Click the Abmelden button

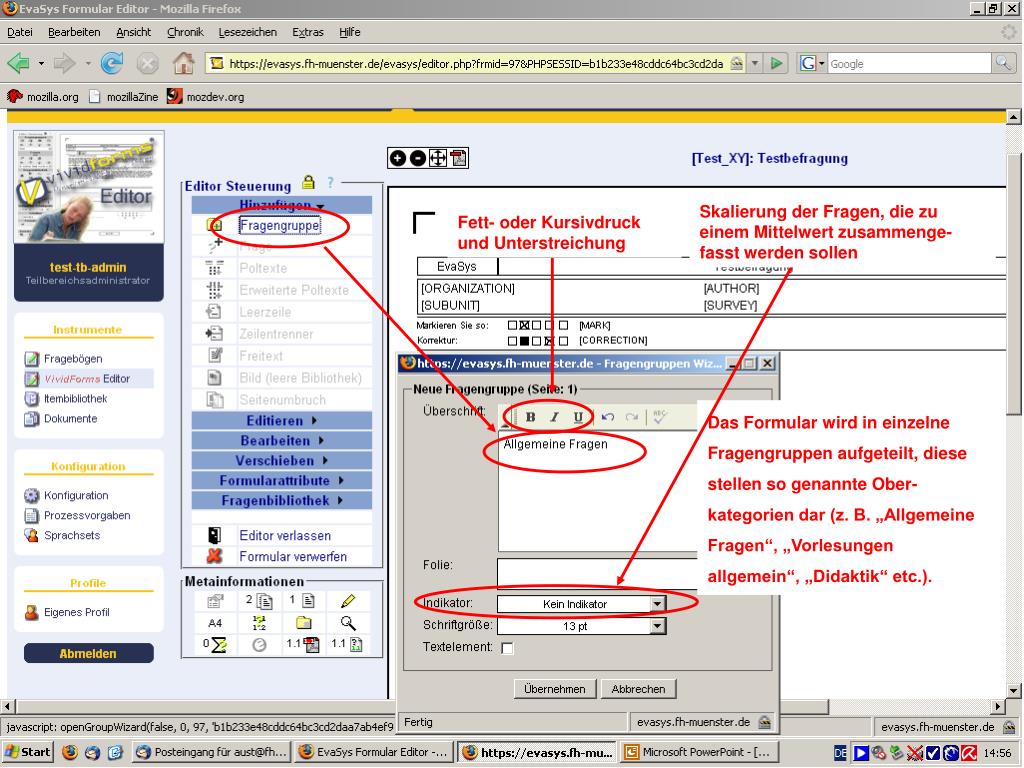[88, 654]
